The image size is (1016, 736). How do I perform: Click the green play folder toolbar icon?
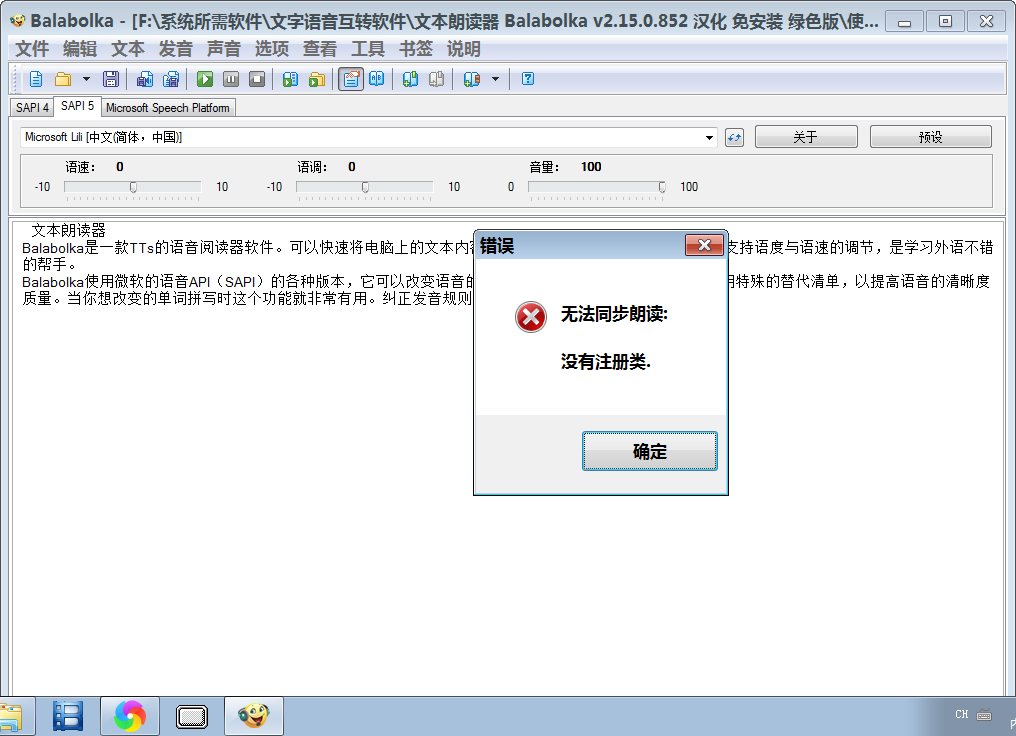click(x=317, y=79)
